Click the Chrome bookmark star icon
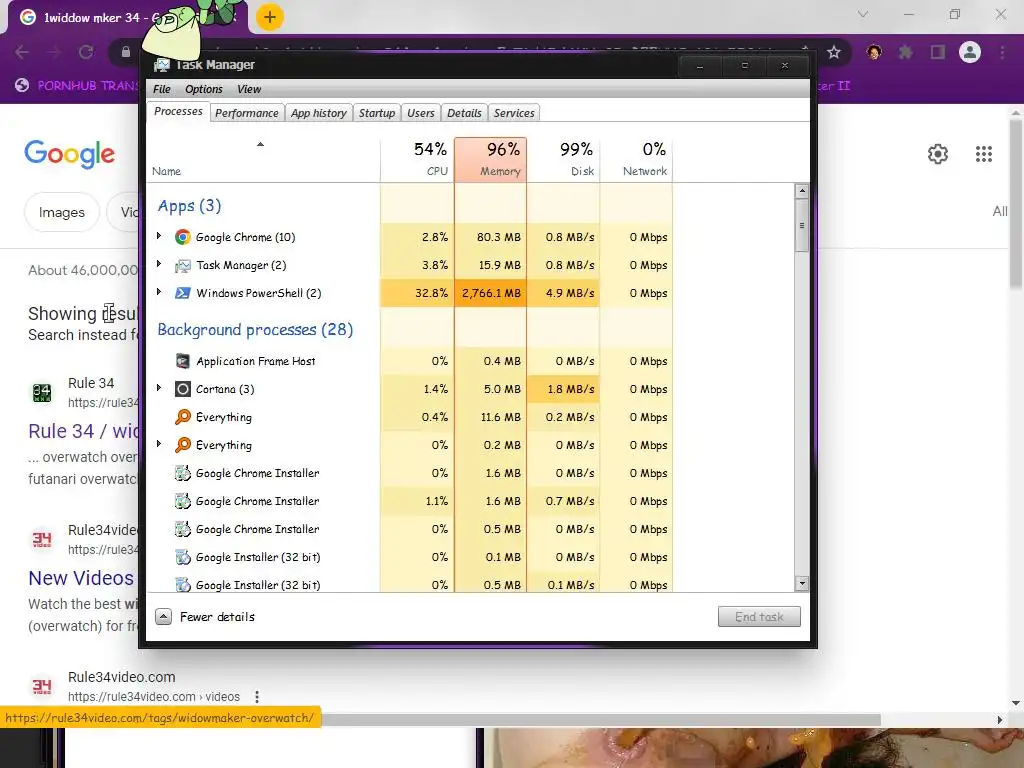Image resolution: width=1024 pixels, height=768 pixels. [x=834, y=52]
